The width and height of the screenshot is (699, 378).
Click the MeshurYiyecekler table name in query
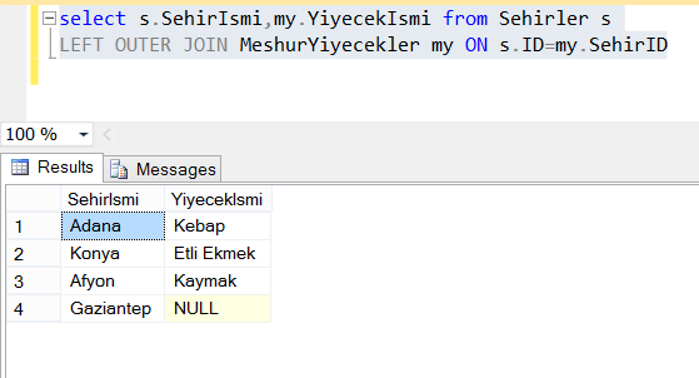[329, 45]
